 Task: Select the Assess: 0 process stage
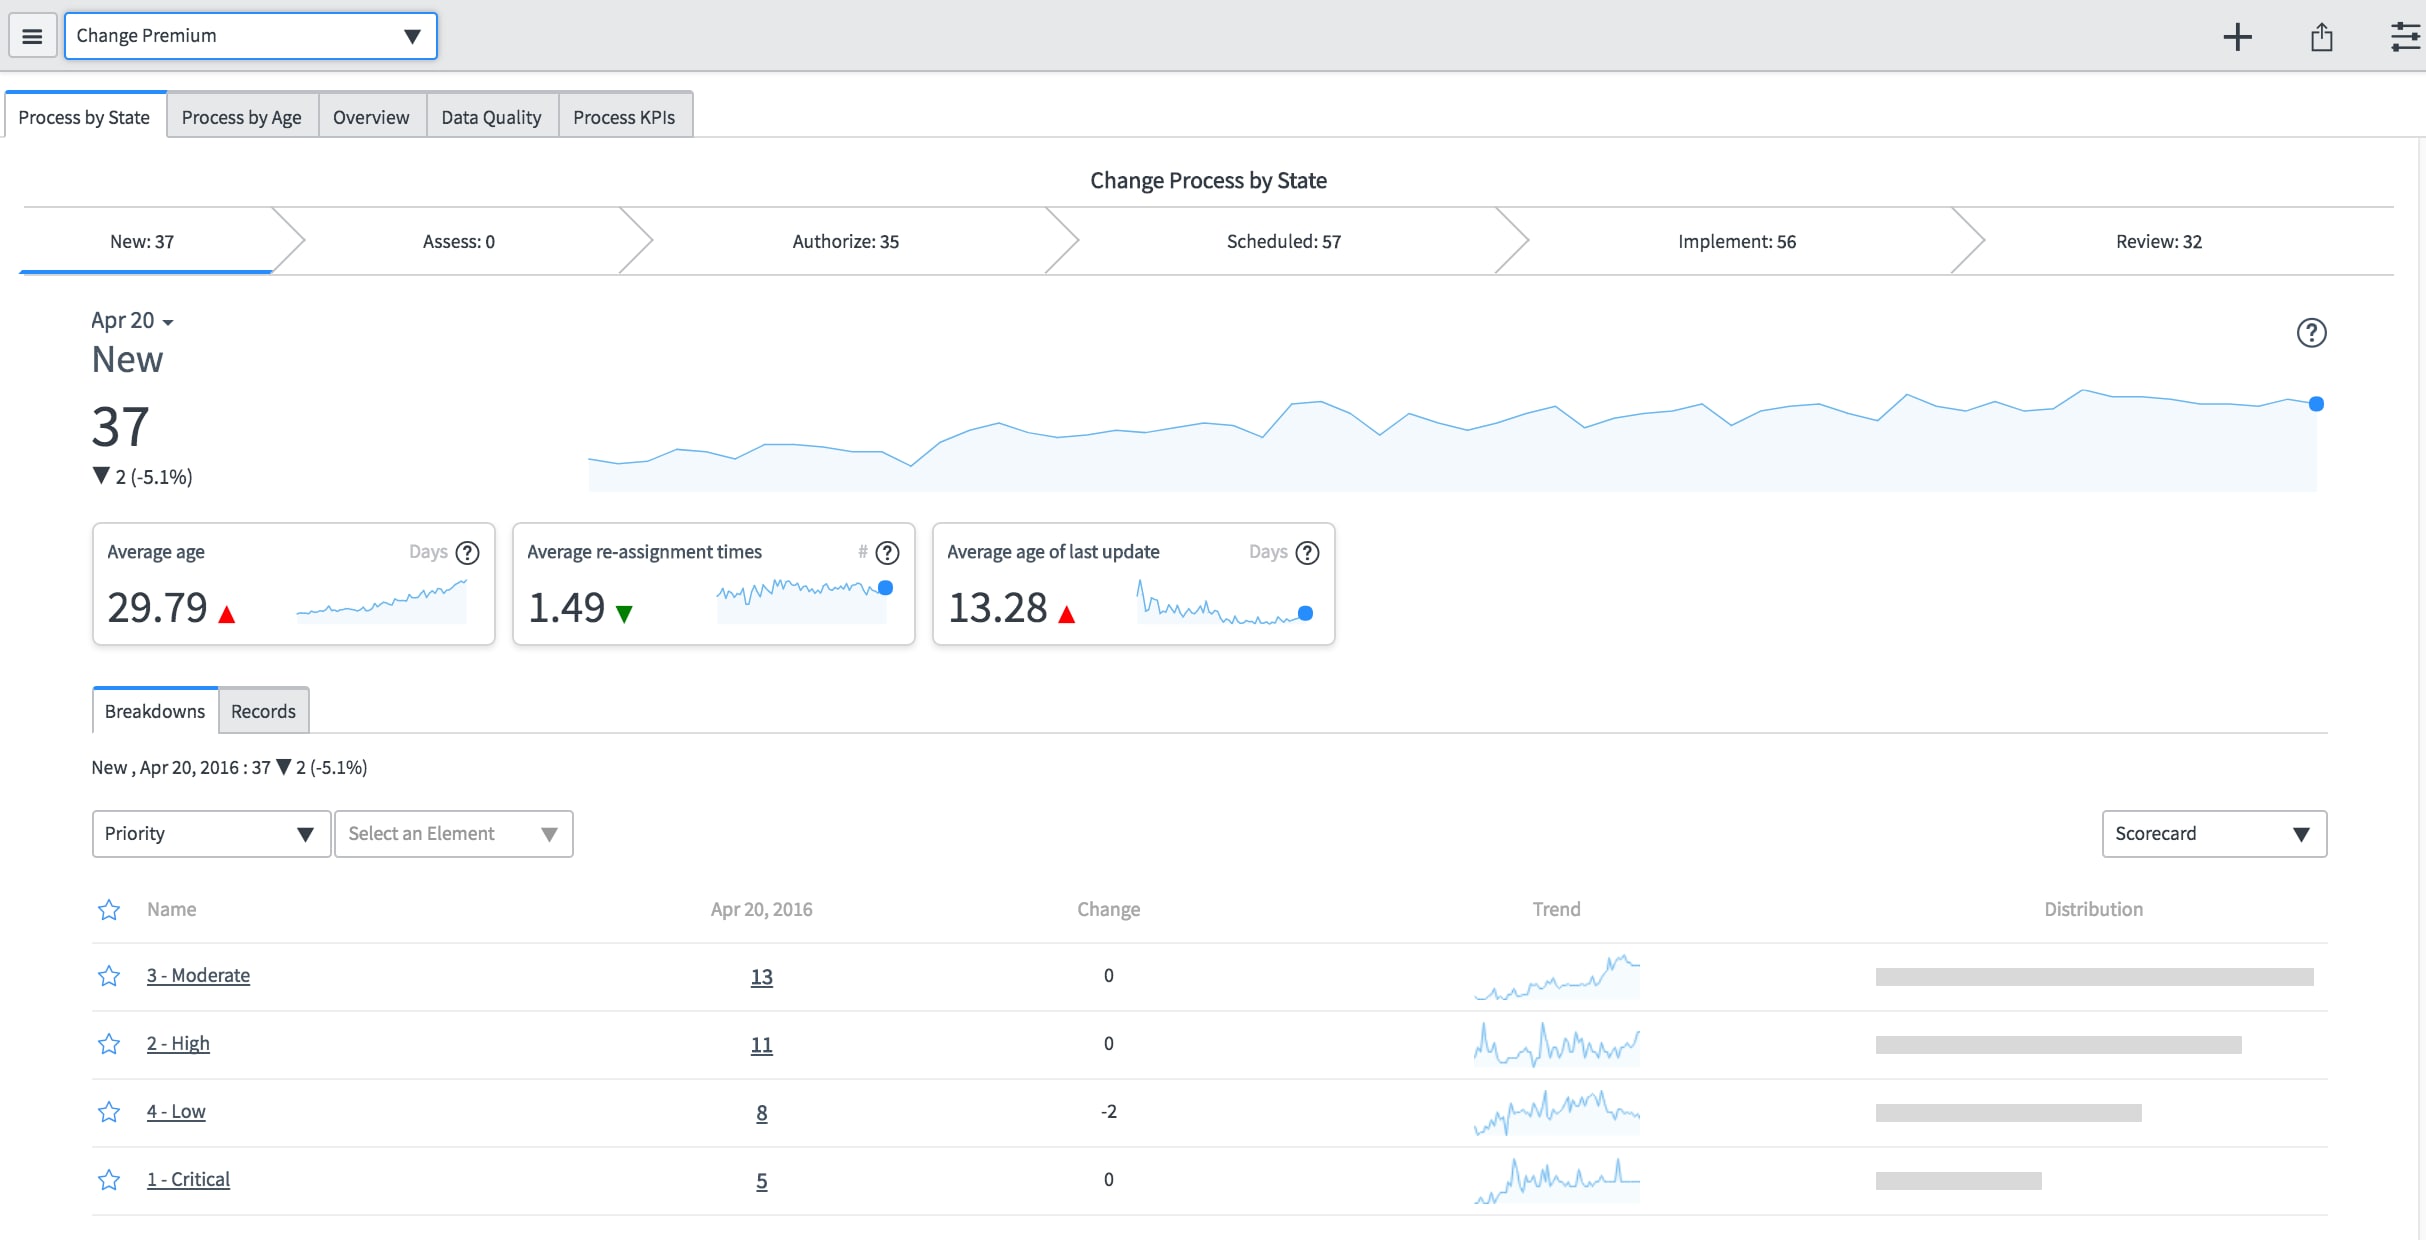tap(459, 242)
